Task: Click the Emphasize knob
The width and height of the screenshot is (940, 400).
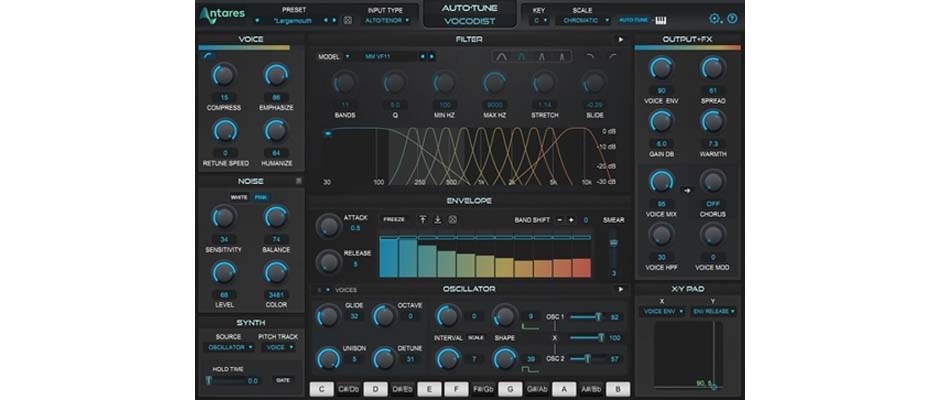Action: tap(276, 76)
